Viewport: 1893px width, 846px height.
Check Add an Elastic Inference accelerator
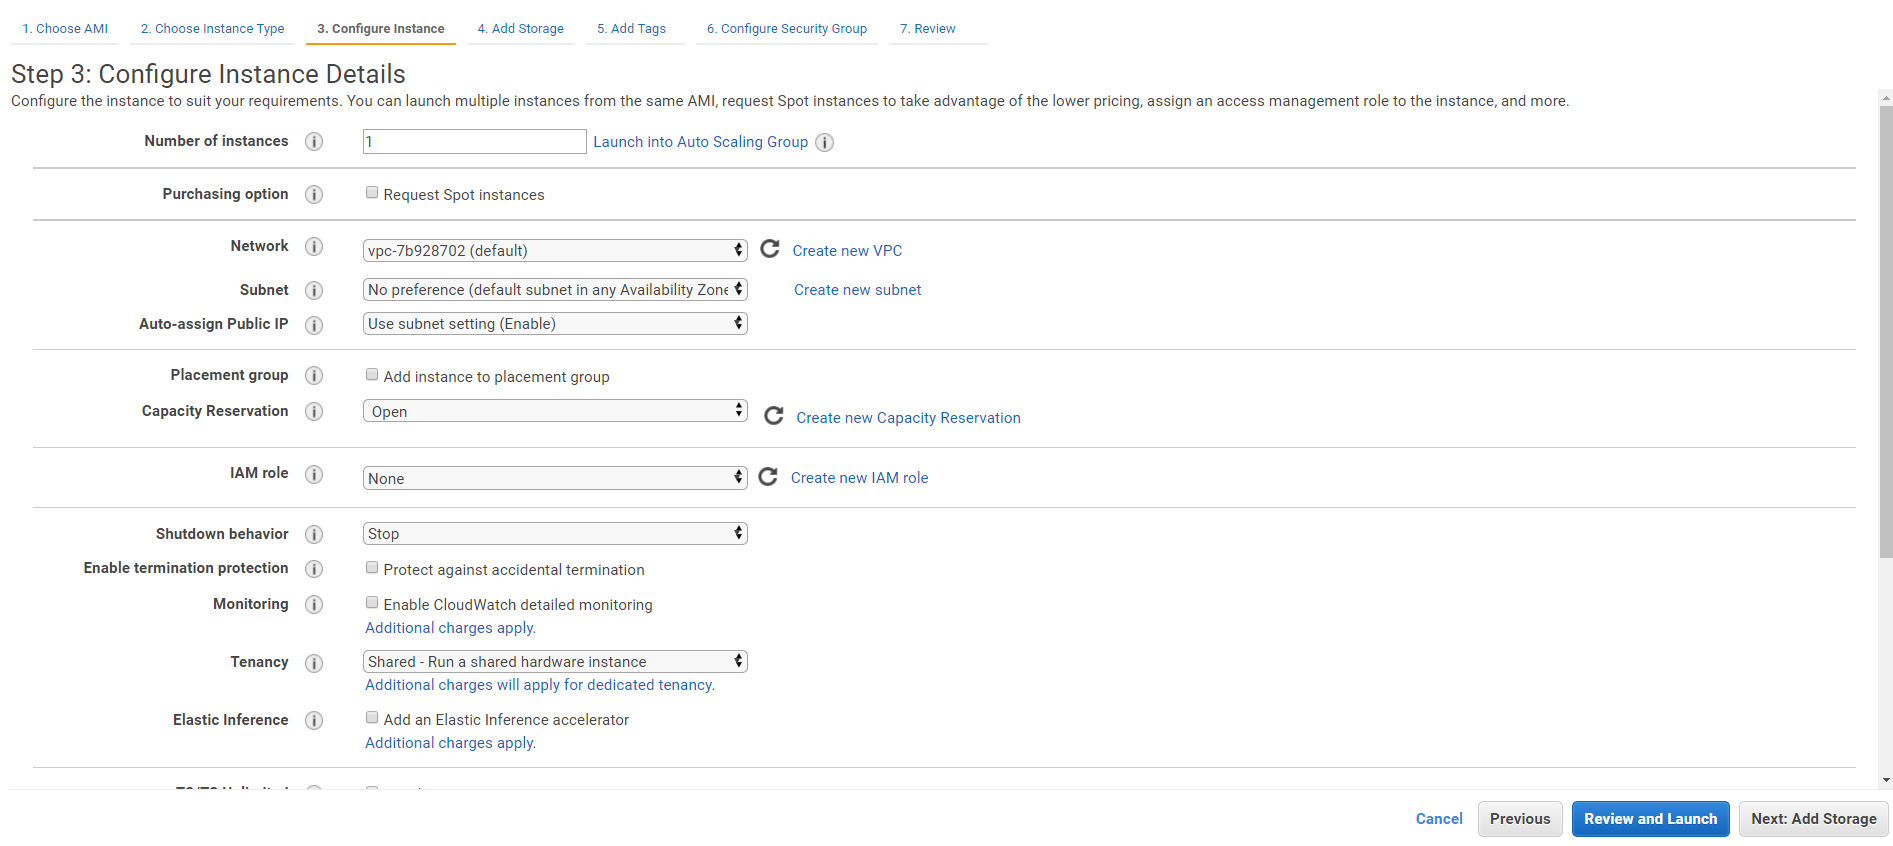tap(372, 718)
